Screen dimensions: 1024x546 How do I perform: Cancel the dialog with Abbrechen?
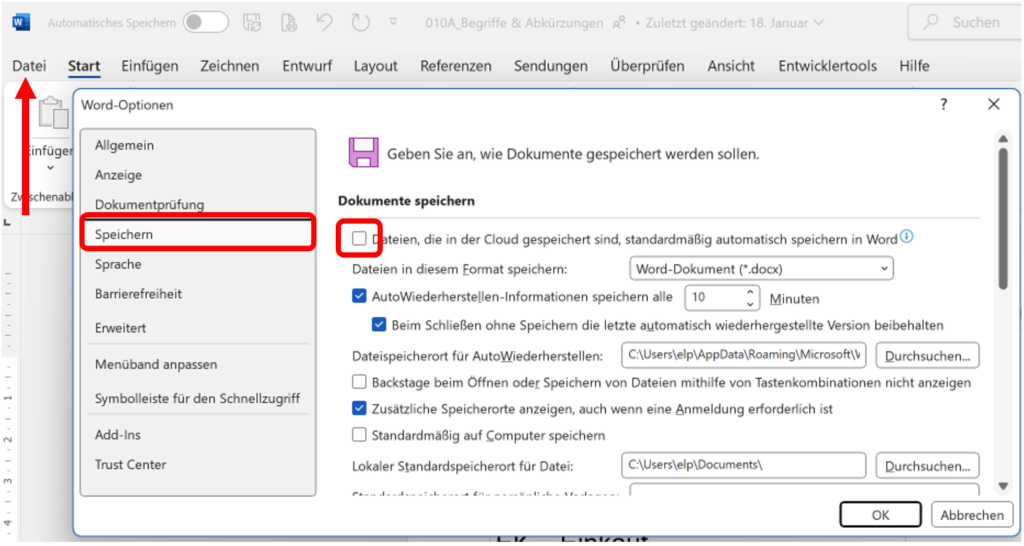tap(972, 515)
